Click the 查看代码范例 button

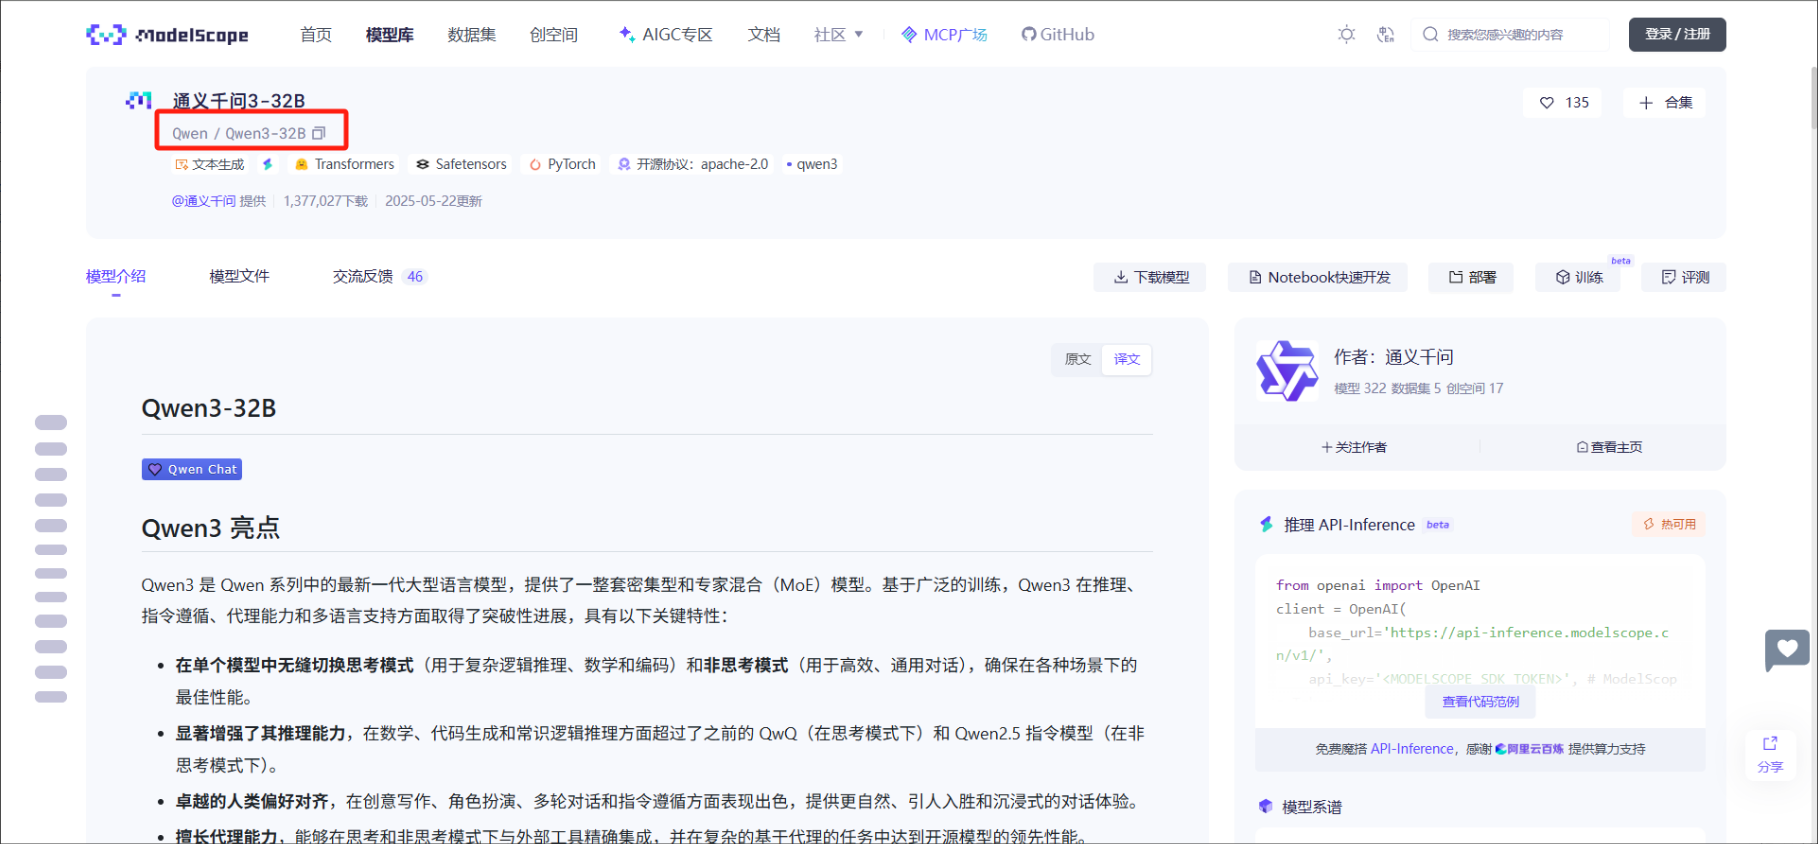pyautogui.click(x=1480, y=702)
